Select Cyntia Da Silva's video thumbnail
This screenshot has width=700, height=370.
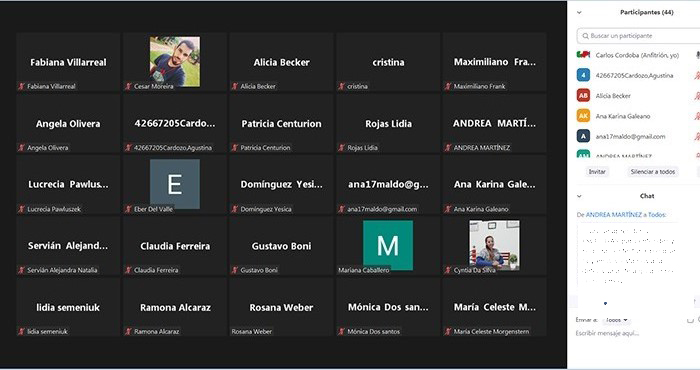[x=494, y=245]
